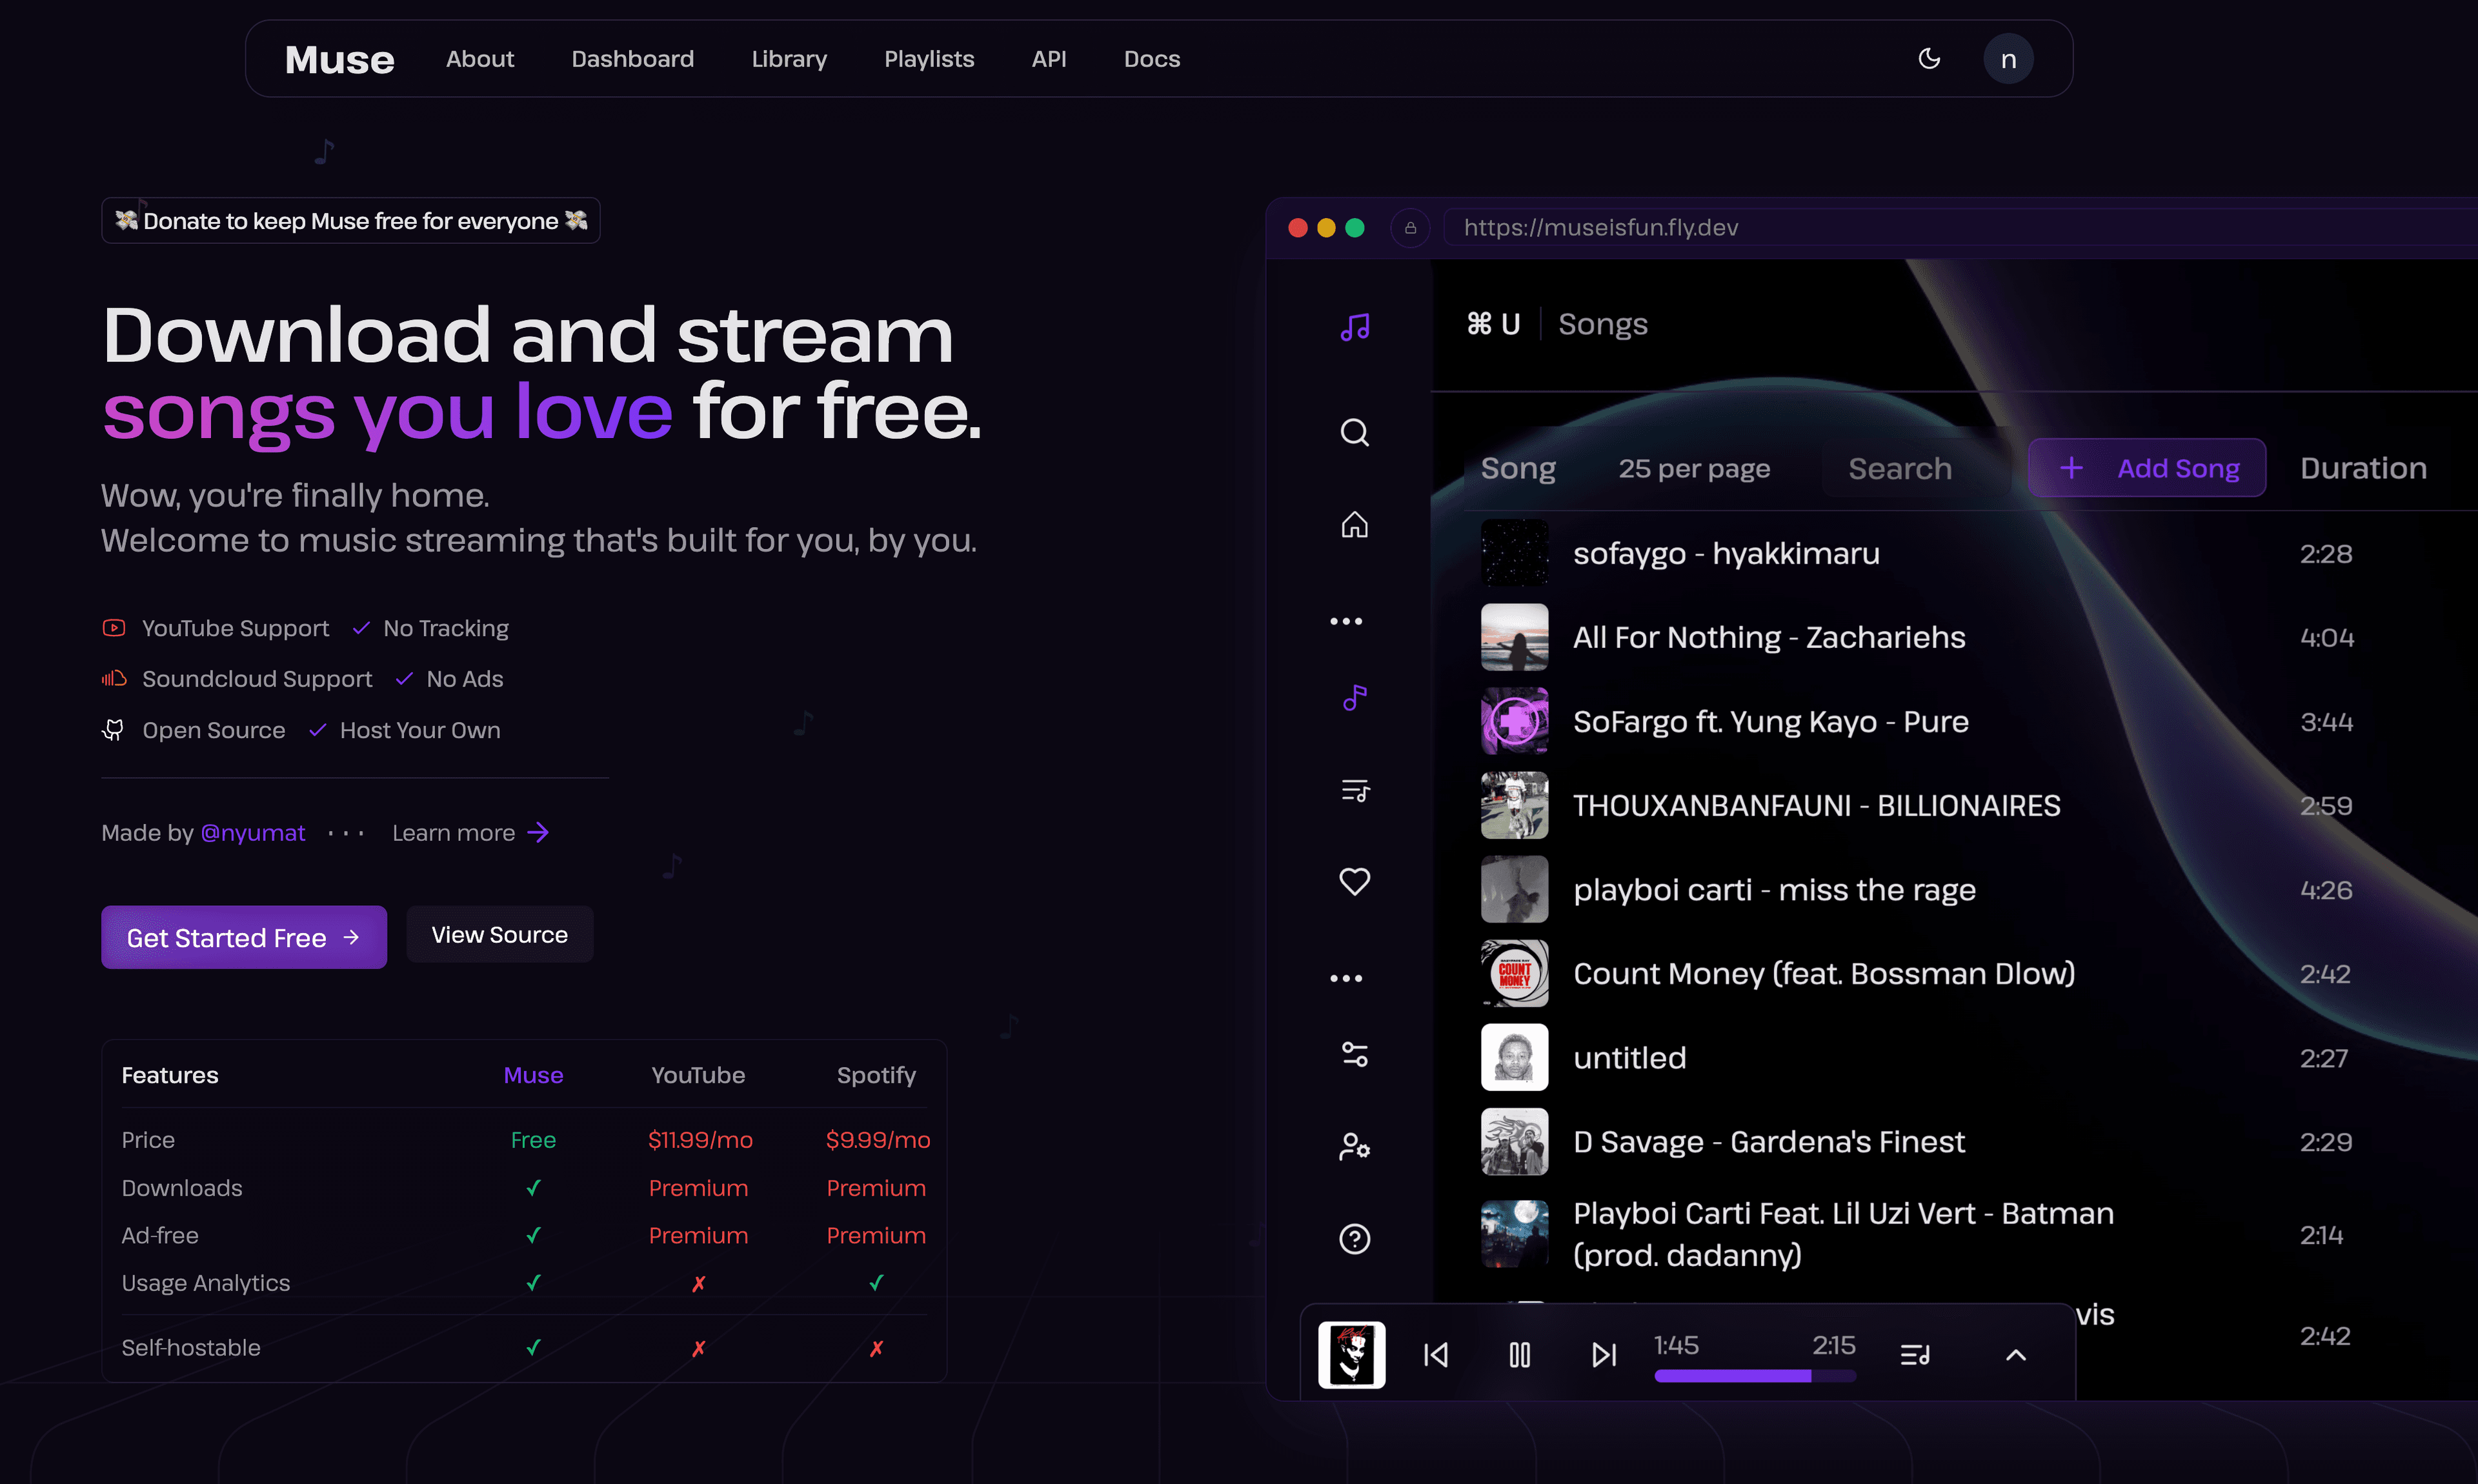The width and height of the screenshot is (2478, 1484).
Task: Go to Dashboard nav item
Action: click(x=633, y=59)
